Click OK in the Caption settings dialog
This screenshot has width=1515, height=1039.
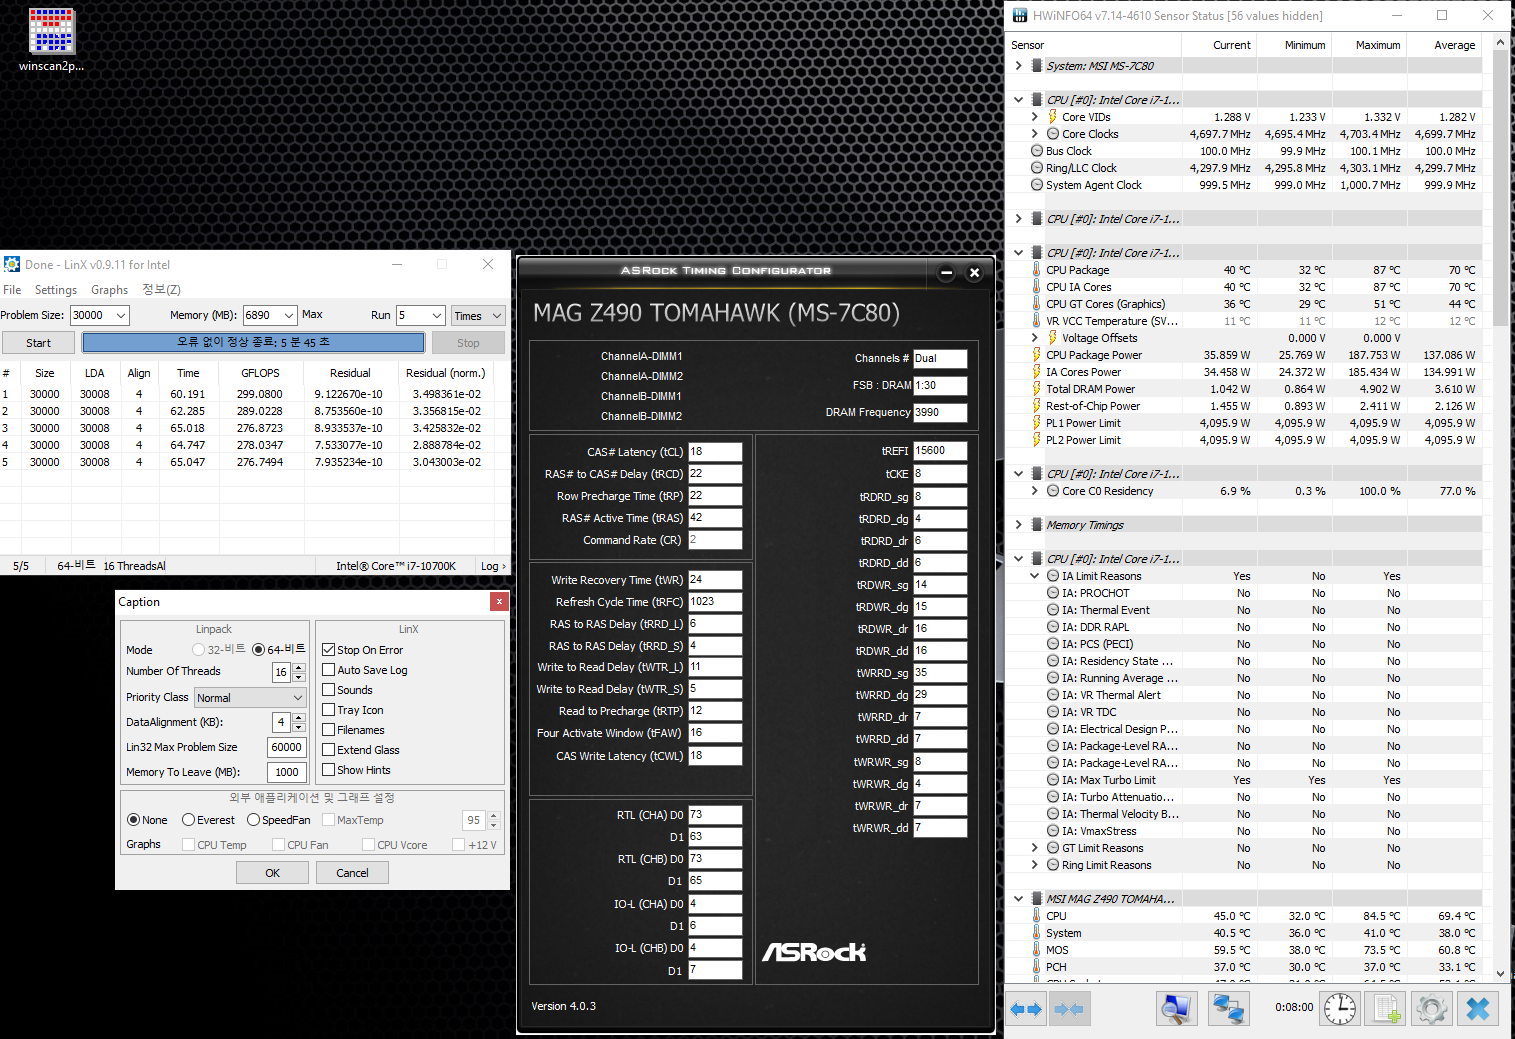click(x=272, y=873)
